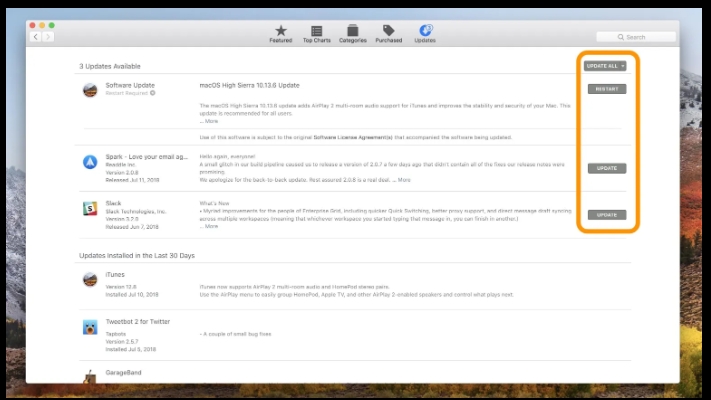Click the Spark app icon
Image resolution: width=711 pixels, height=400 pixels.
(x=90, y=162)
